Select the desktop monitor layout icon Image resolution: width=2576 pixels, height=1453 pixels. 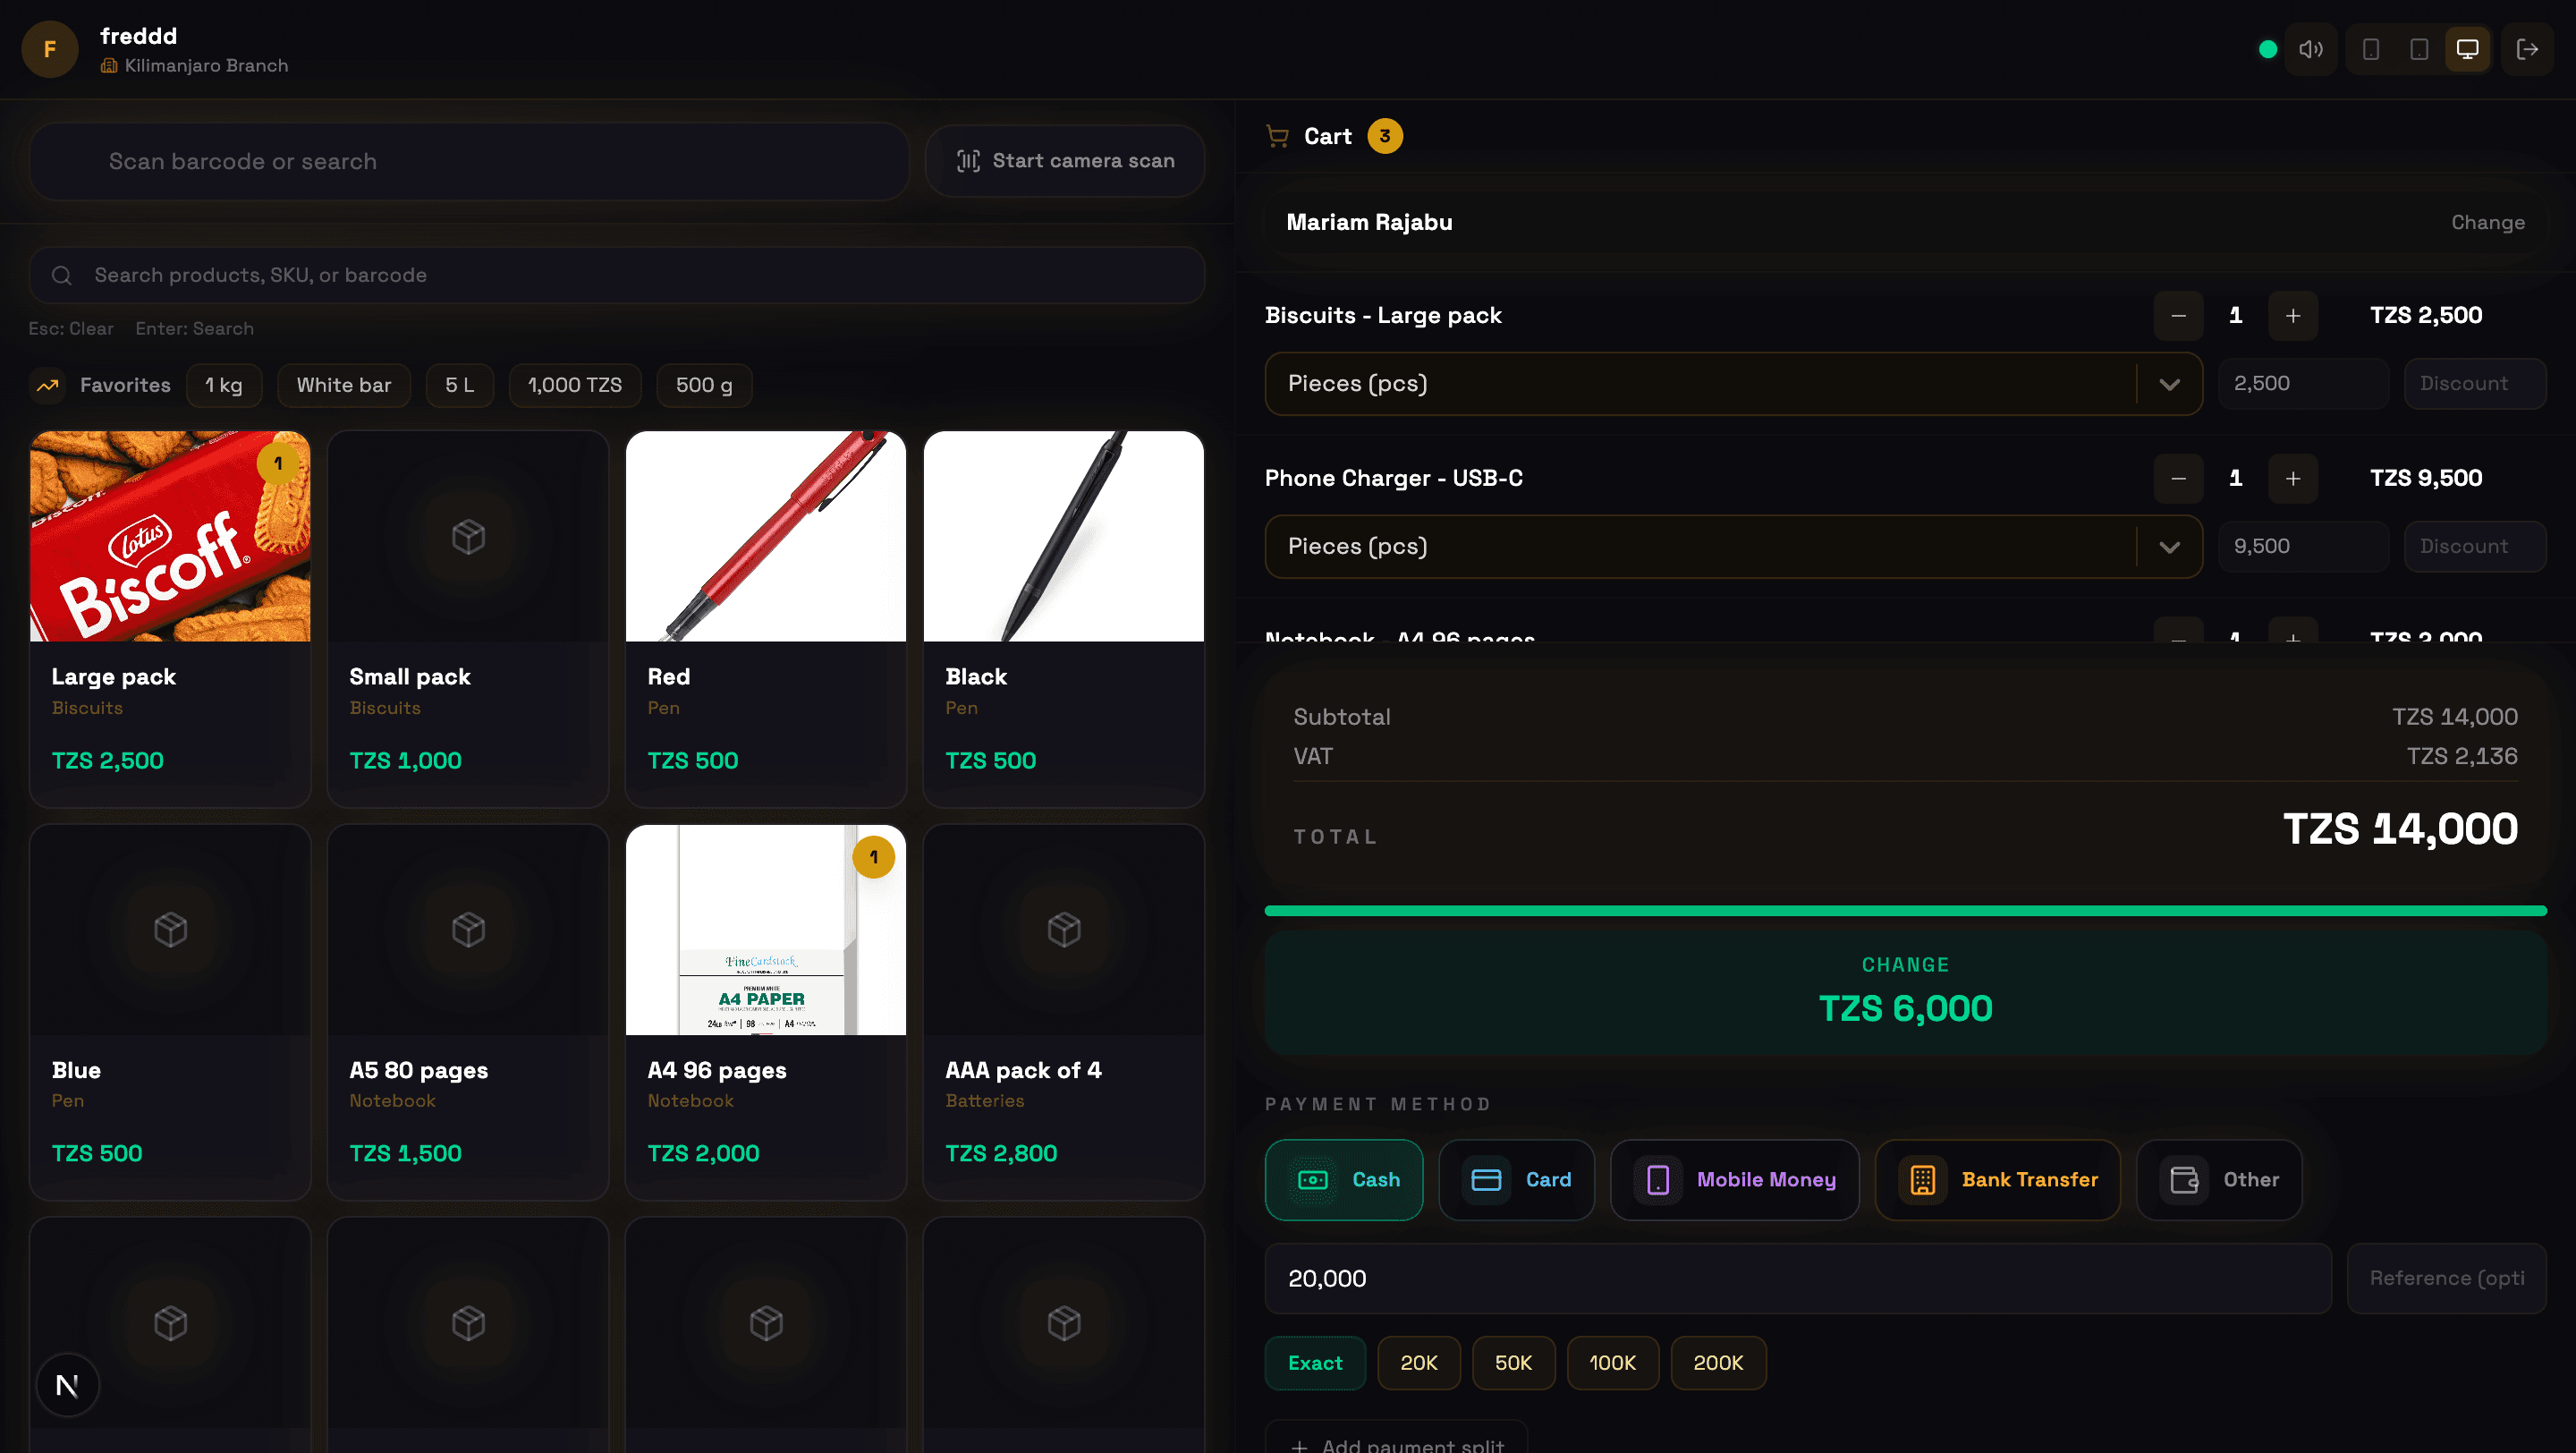(2468, 49)
